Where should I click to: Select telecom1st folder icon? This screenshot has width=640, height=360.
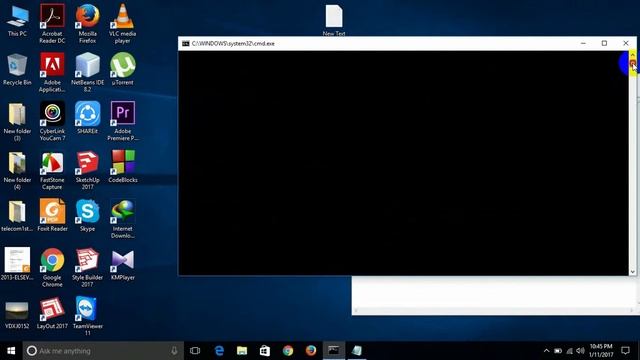point(17,216)
